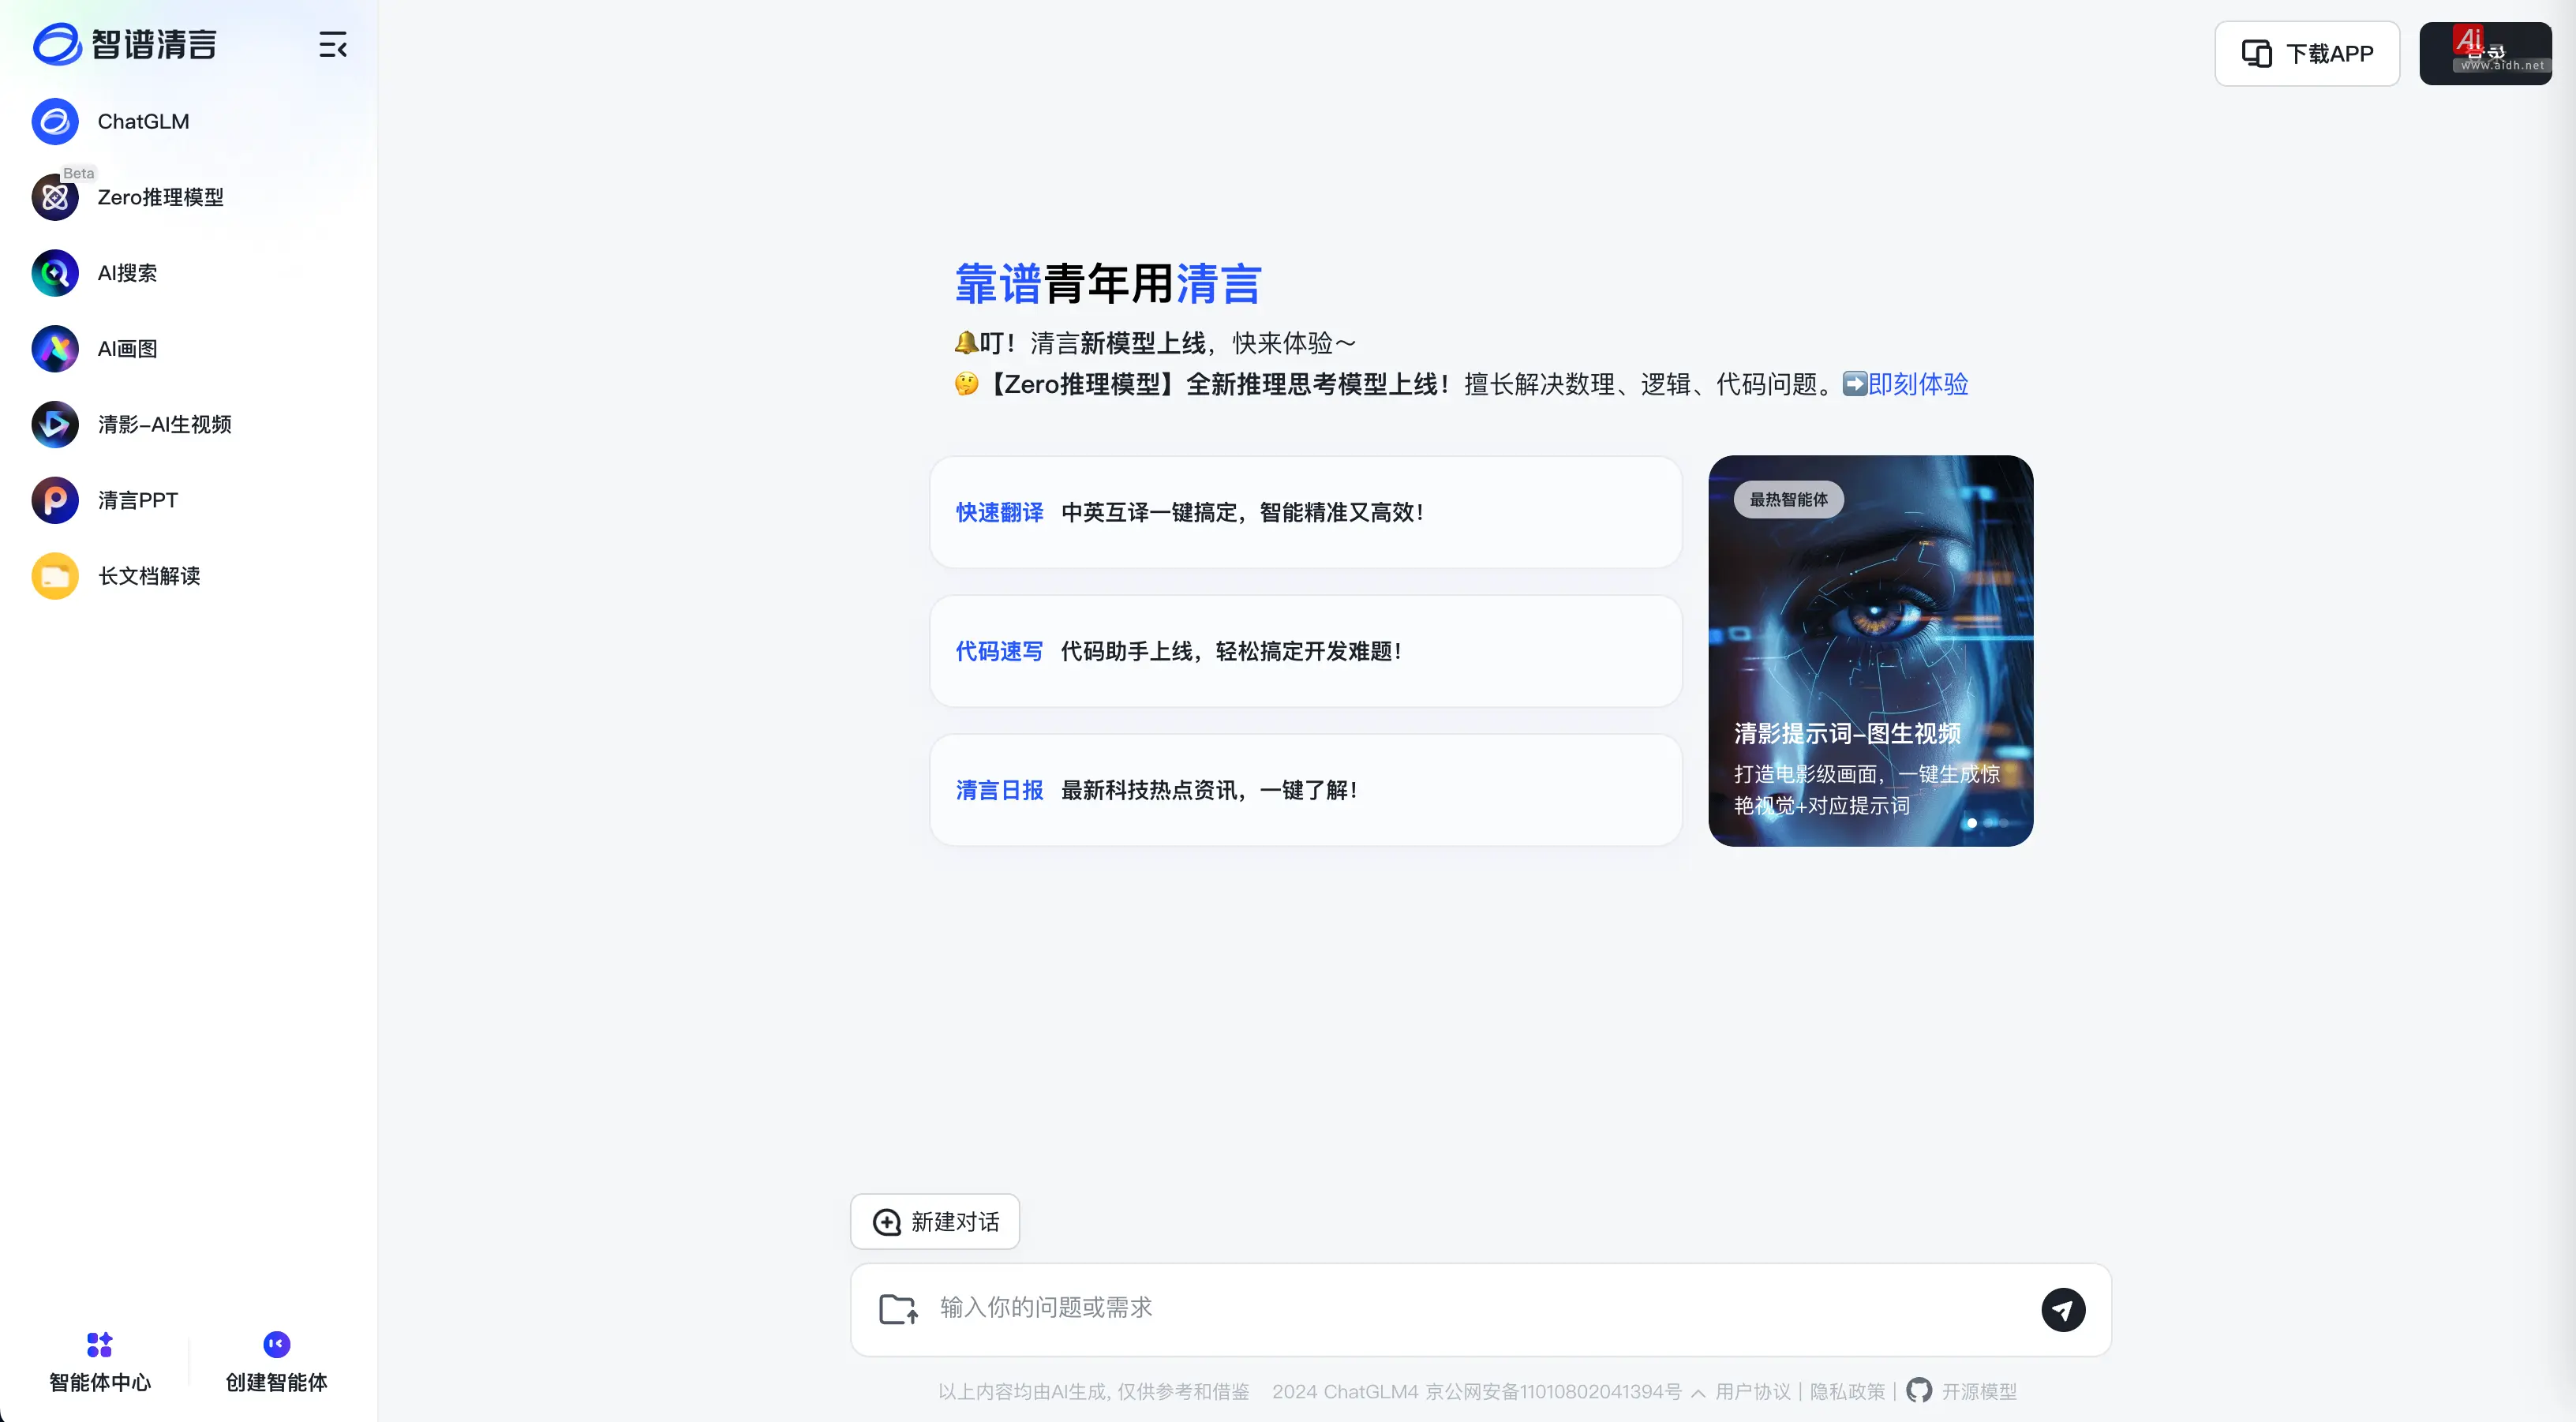Screen dimensions: 2576x1422
Task: Click the 清言PPT letter P icon
Action: point(55,500)
